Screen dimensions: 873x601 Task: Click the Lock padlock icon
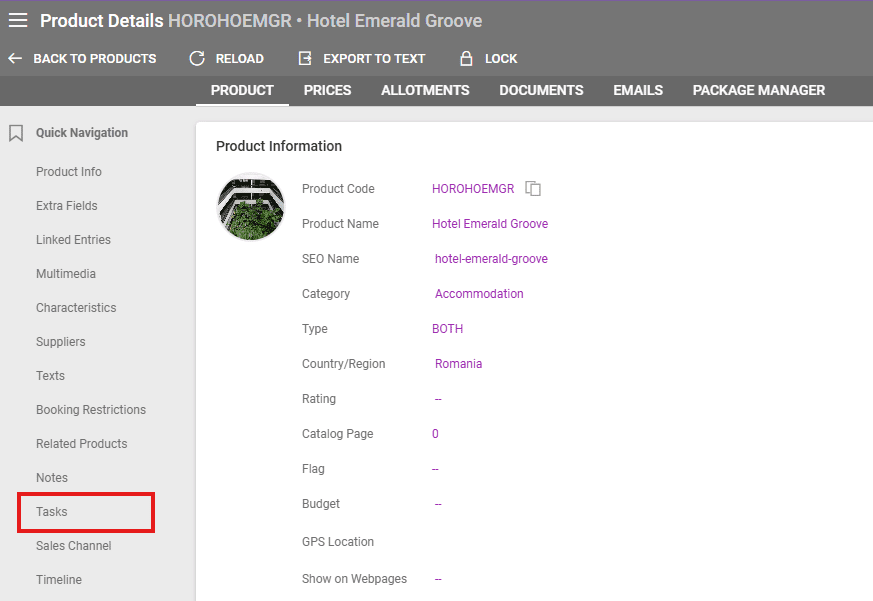click(466, 59)
